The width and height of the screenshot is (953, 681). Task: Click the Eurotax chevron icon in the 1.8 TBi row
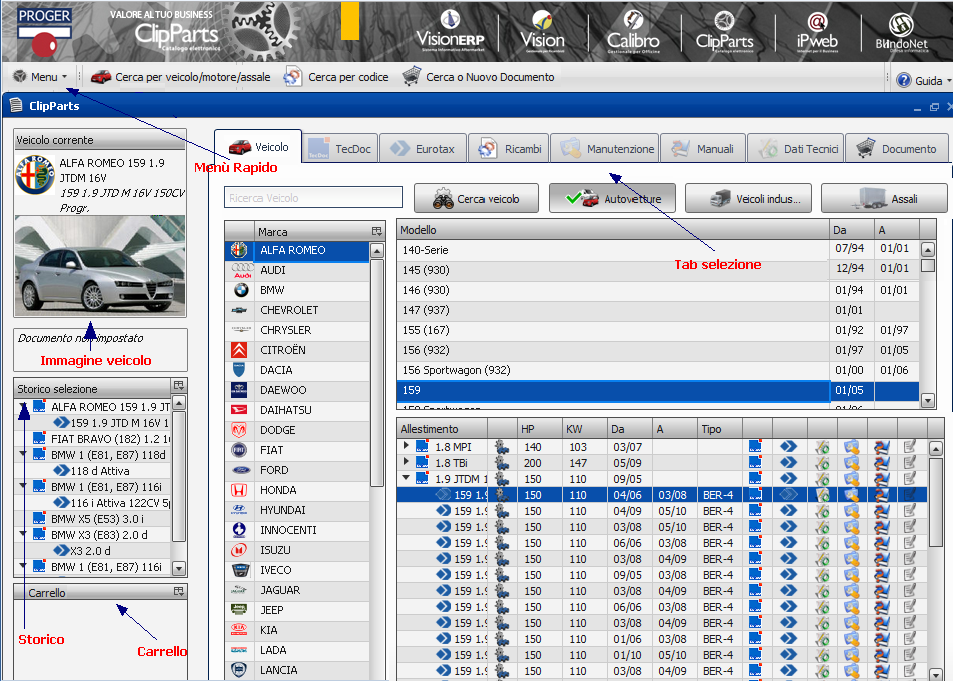click(x=788, y=463)
